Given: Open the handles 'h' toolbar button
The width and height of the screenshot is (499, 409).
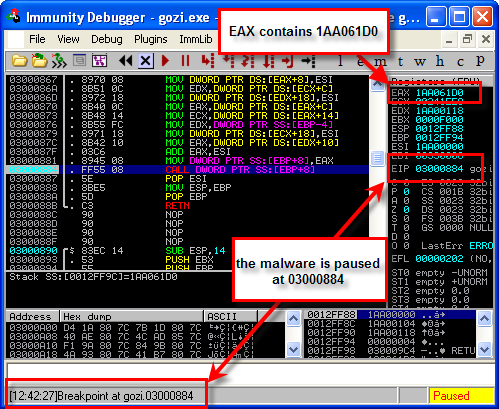Looking at the screenshot, I should 440,61.
